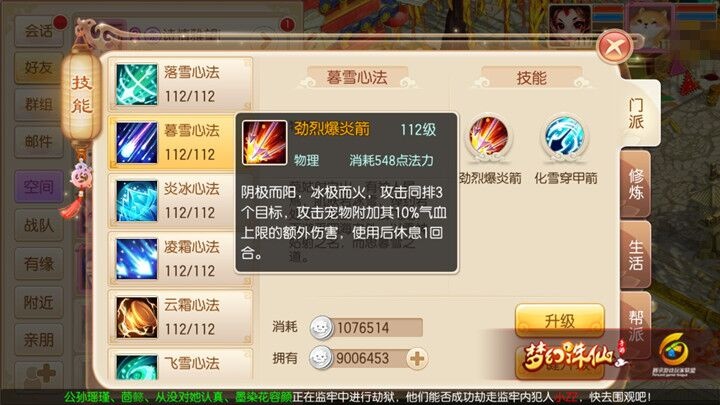Screen dimensions: 720x405
Task: Open the 会话 chat menu
Action: click(x=39, y=31)
